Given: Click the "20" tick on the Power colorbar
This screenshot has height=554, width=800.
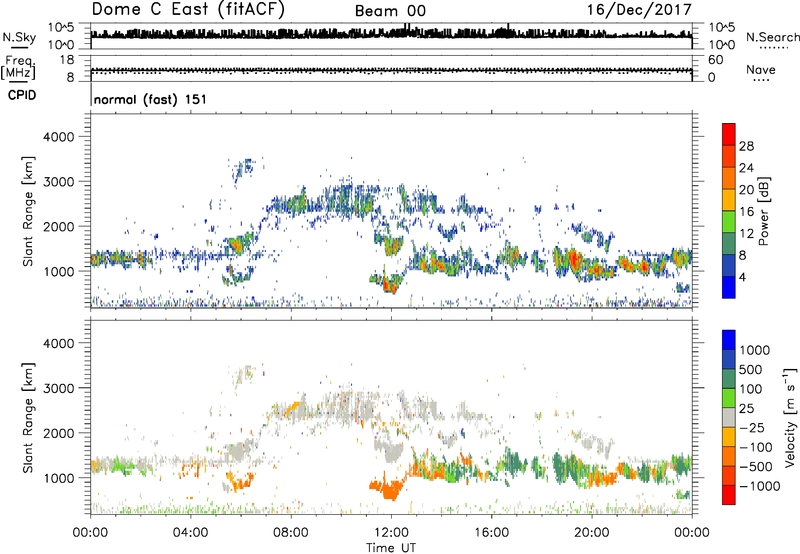Looking at the screenshot, I should pos(746,190).
